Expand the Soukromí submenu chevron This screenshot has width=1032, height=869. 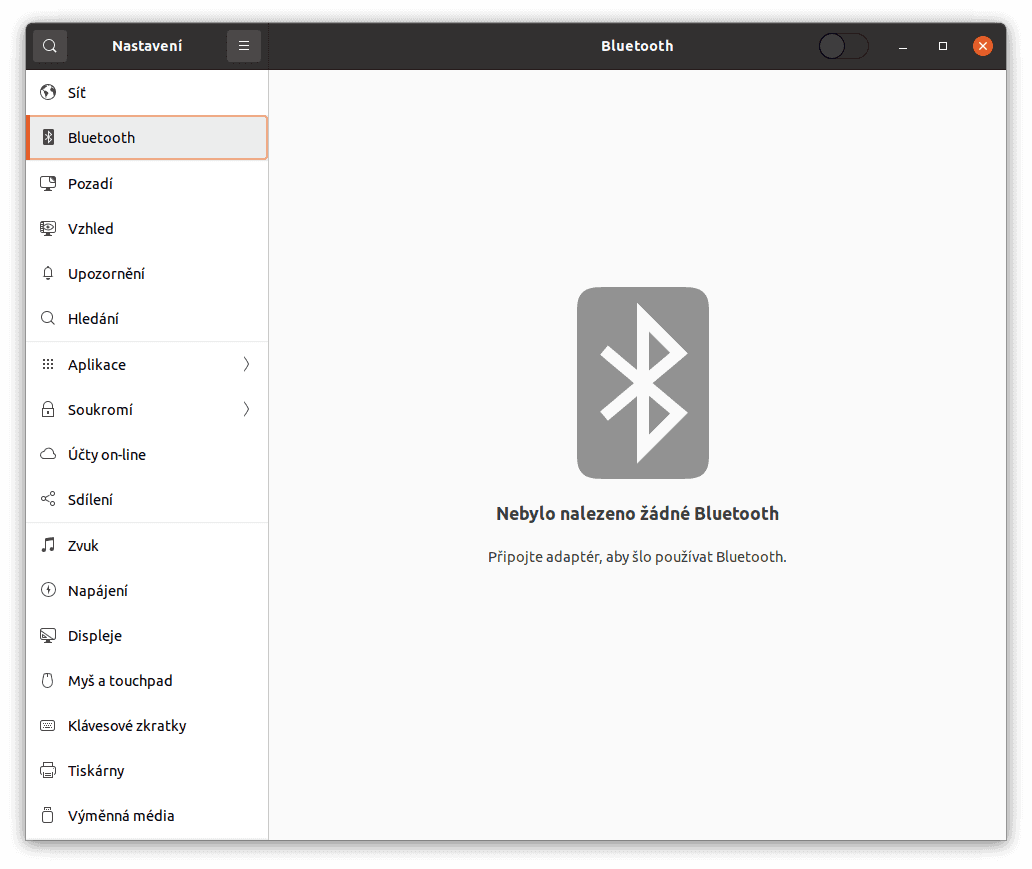[246, 409]
